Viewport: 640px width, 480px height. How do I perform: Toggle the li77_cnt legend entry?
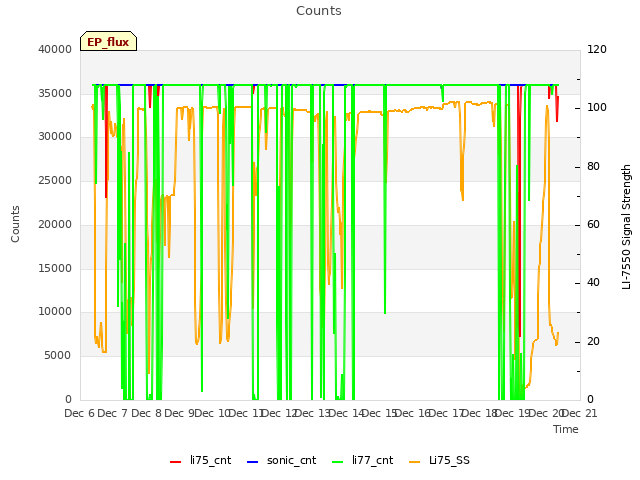coord(363,460)
